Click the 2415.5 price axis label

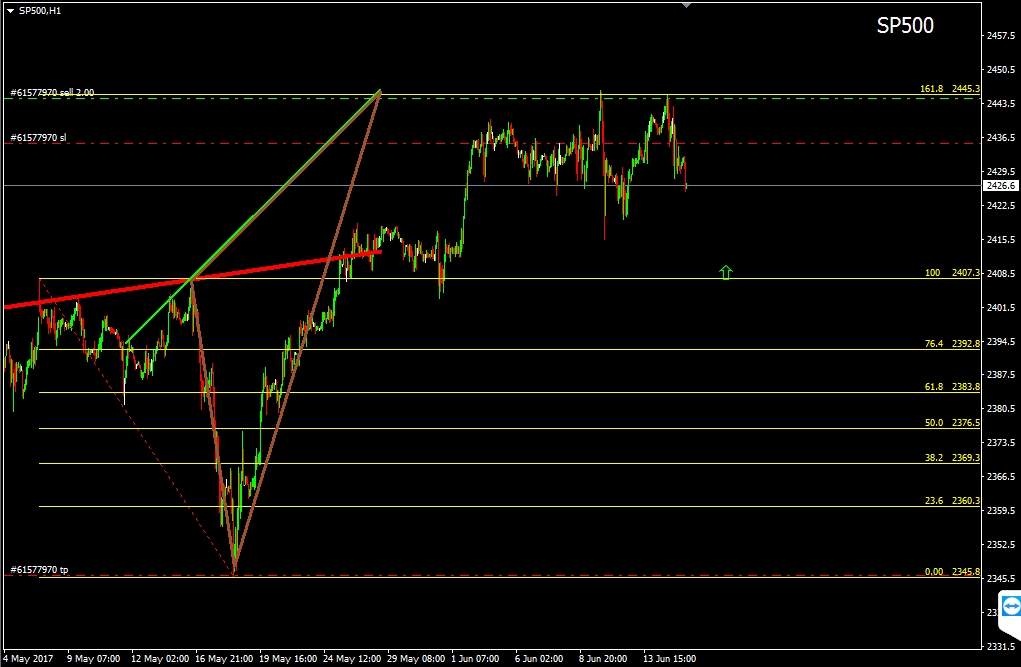click(x=1001, y=240)
